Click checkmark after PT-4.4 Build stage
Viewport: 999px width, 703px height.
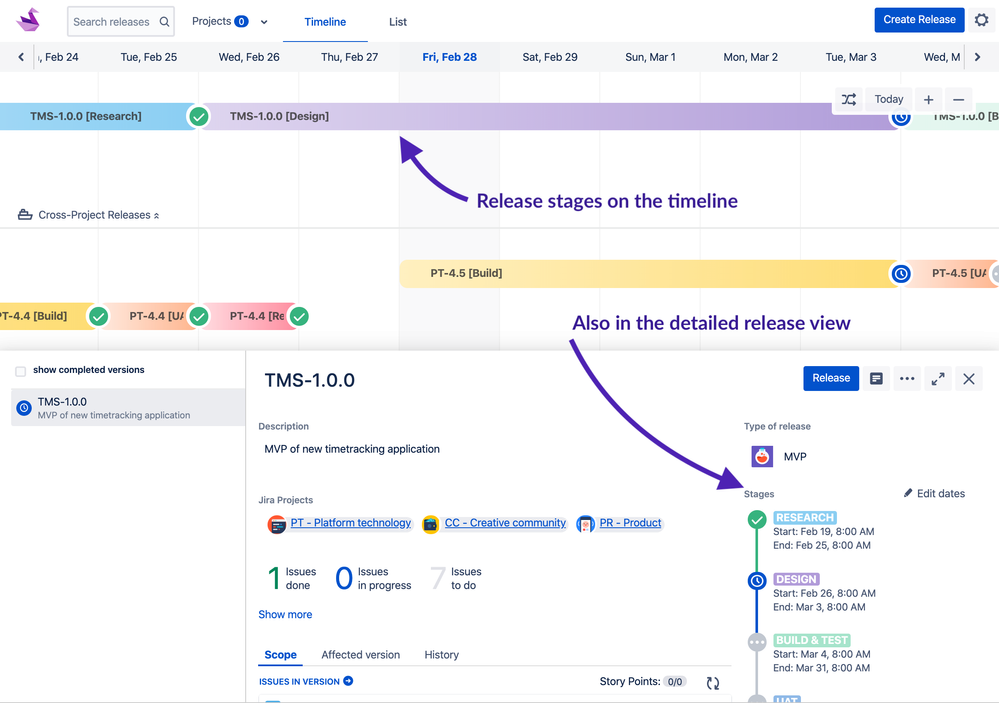point(98,316)
